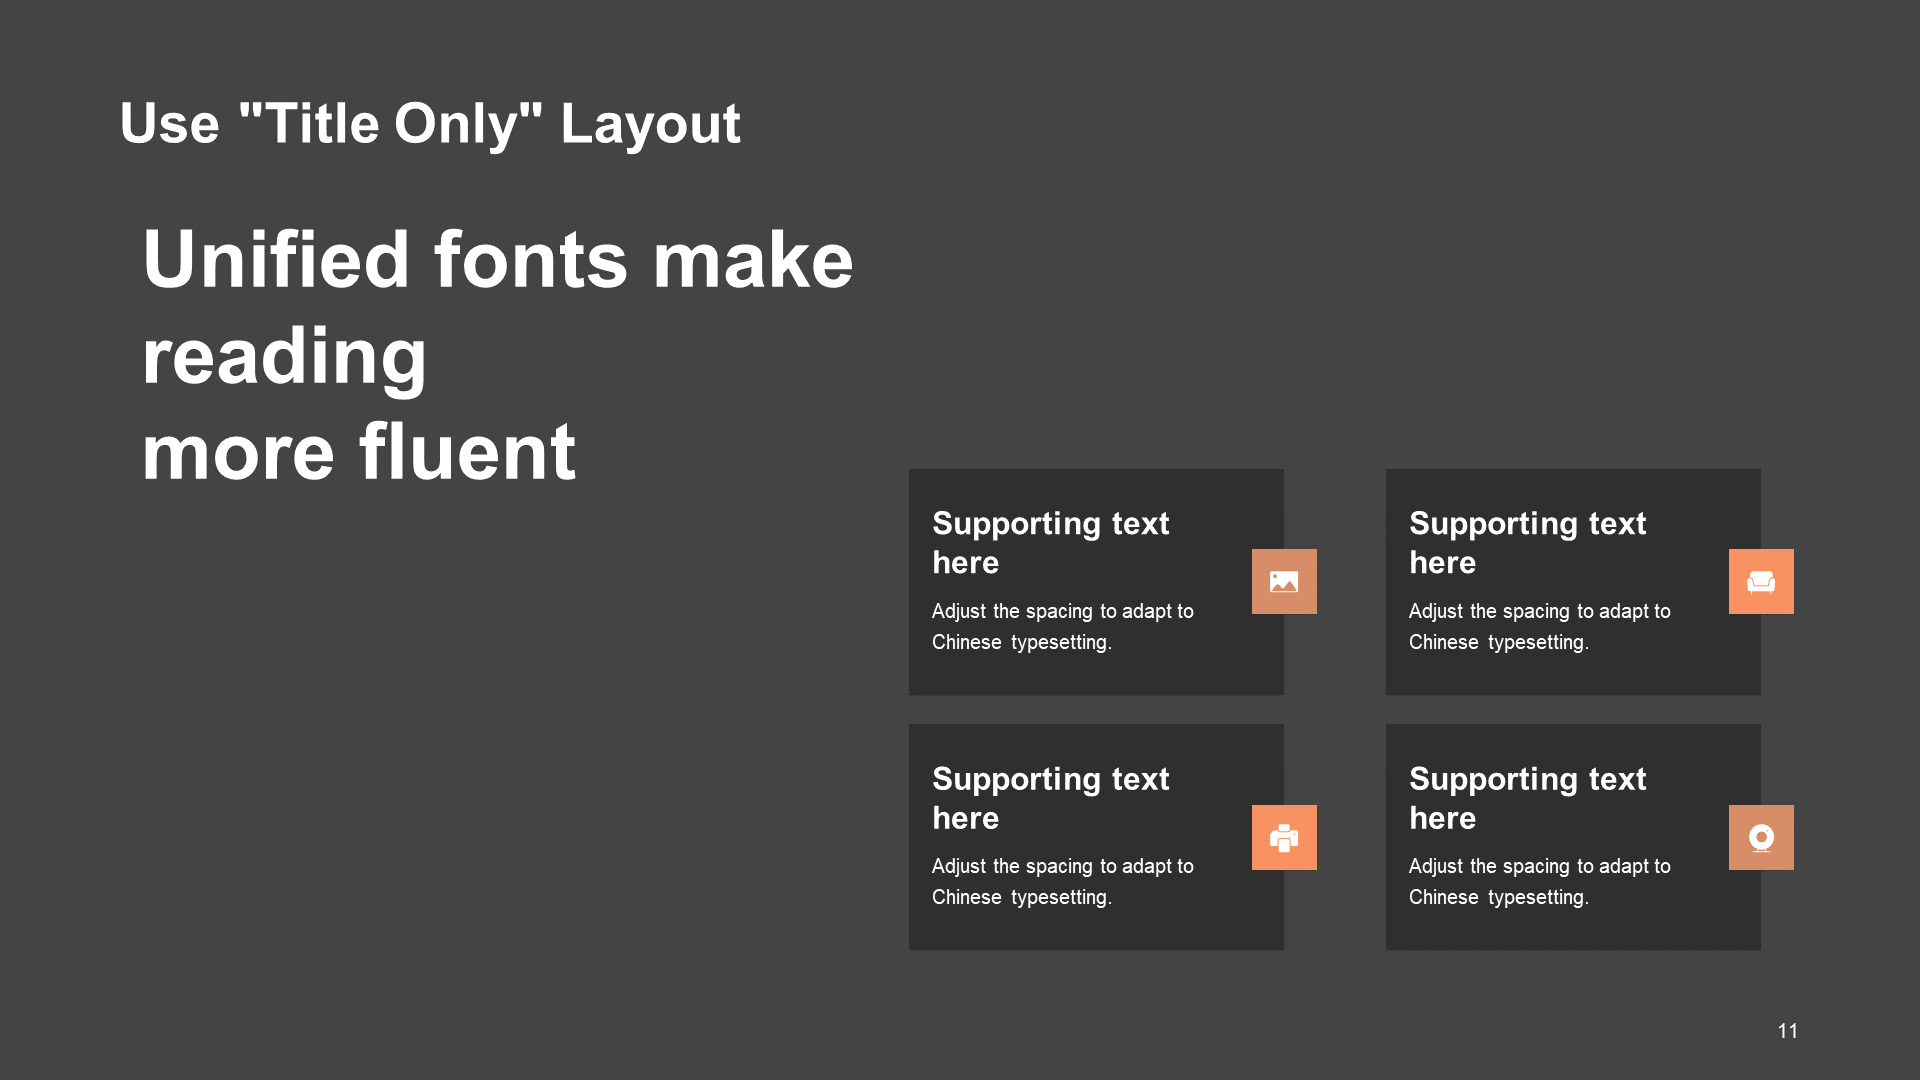Click the printer icon on the bottom-left card
This screenshot has height=1080, width=1920.
point(1284,837)
